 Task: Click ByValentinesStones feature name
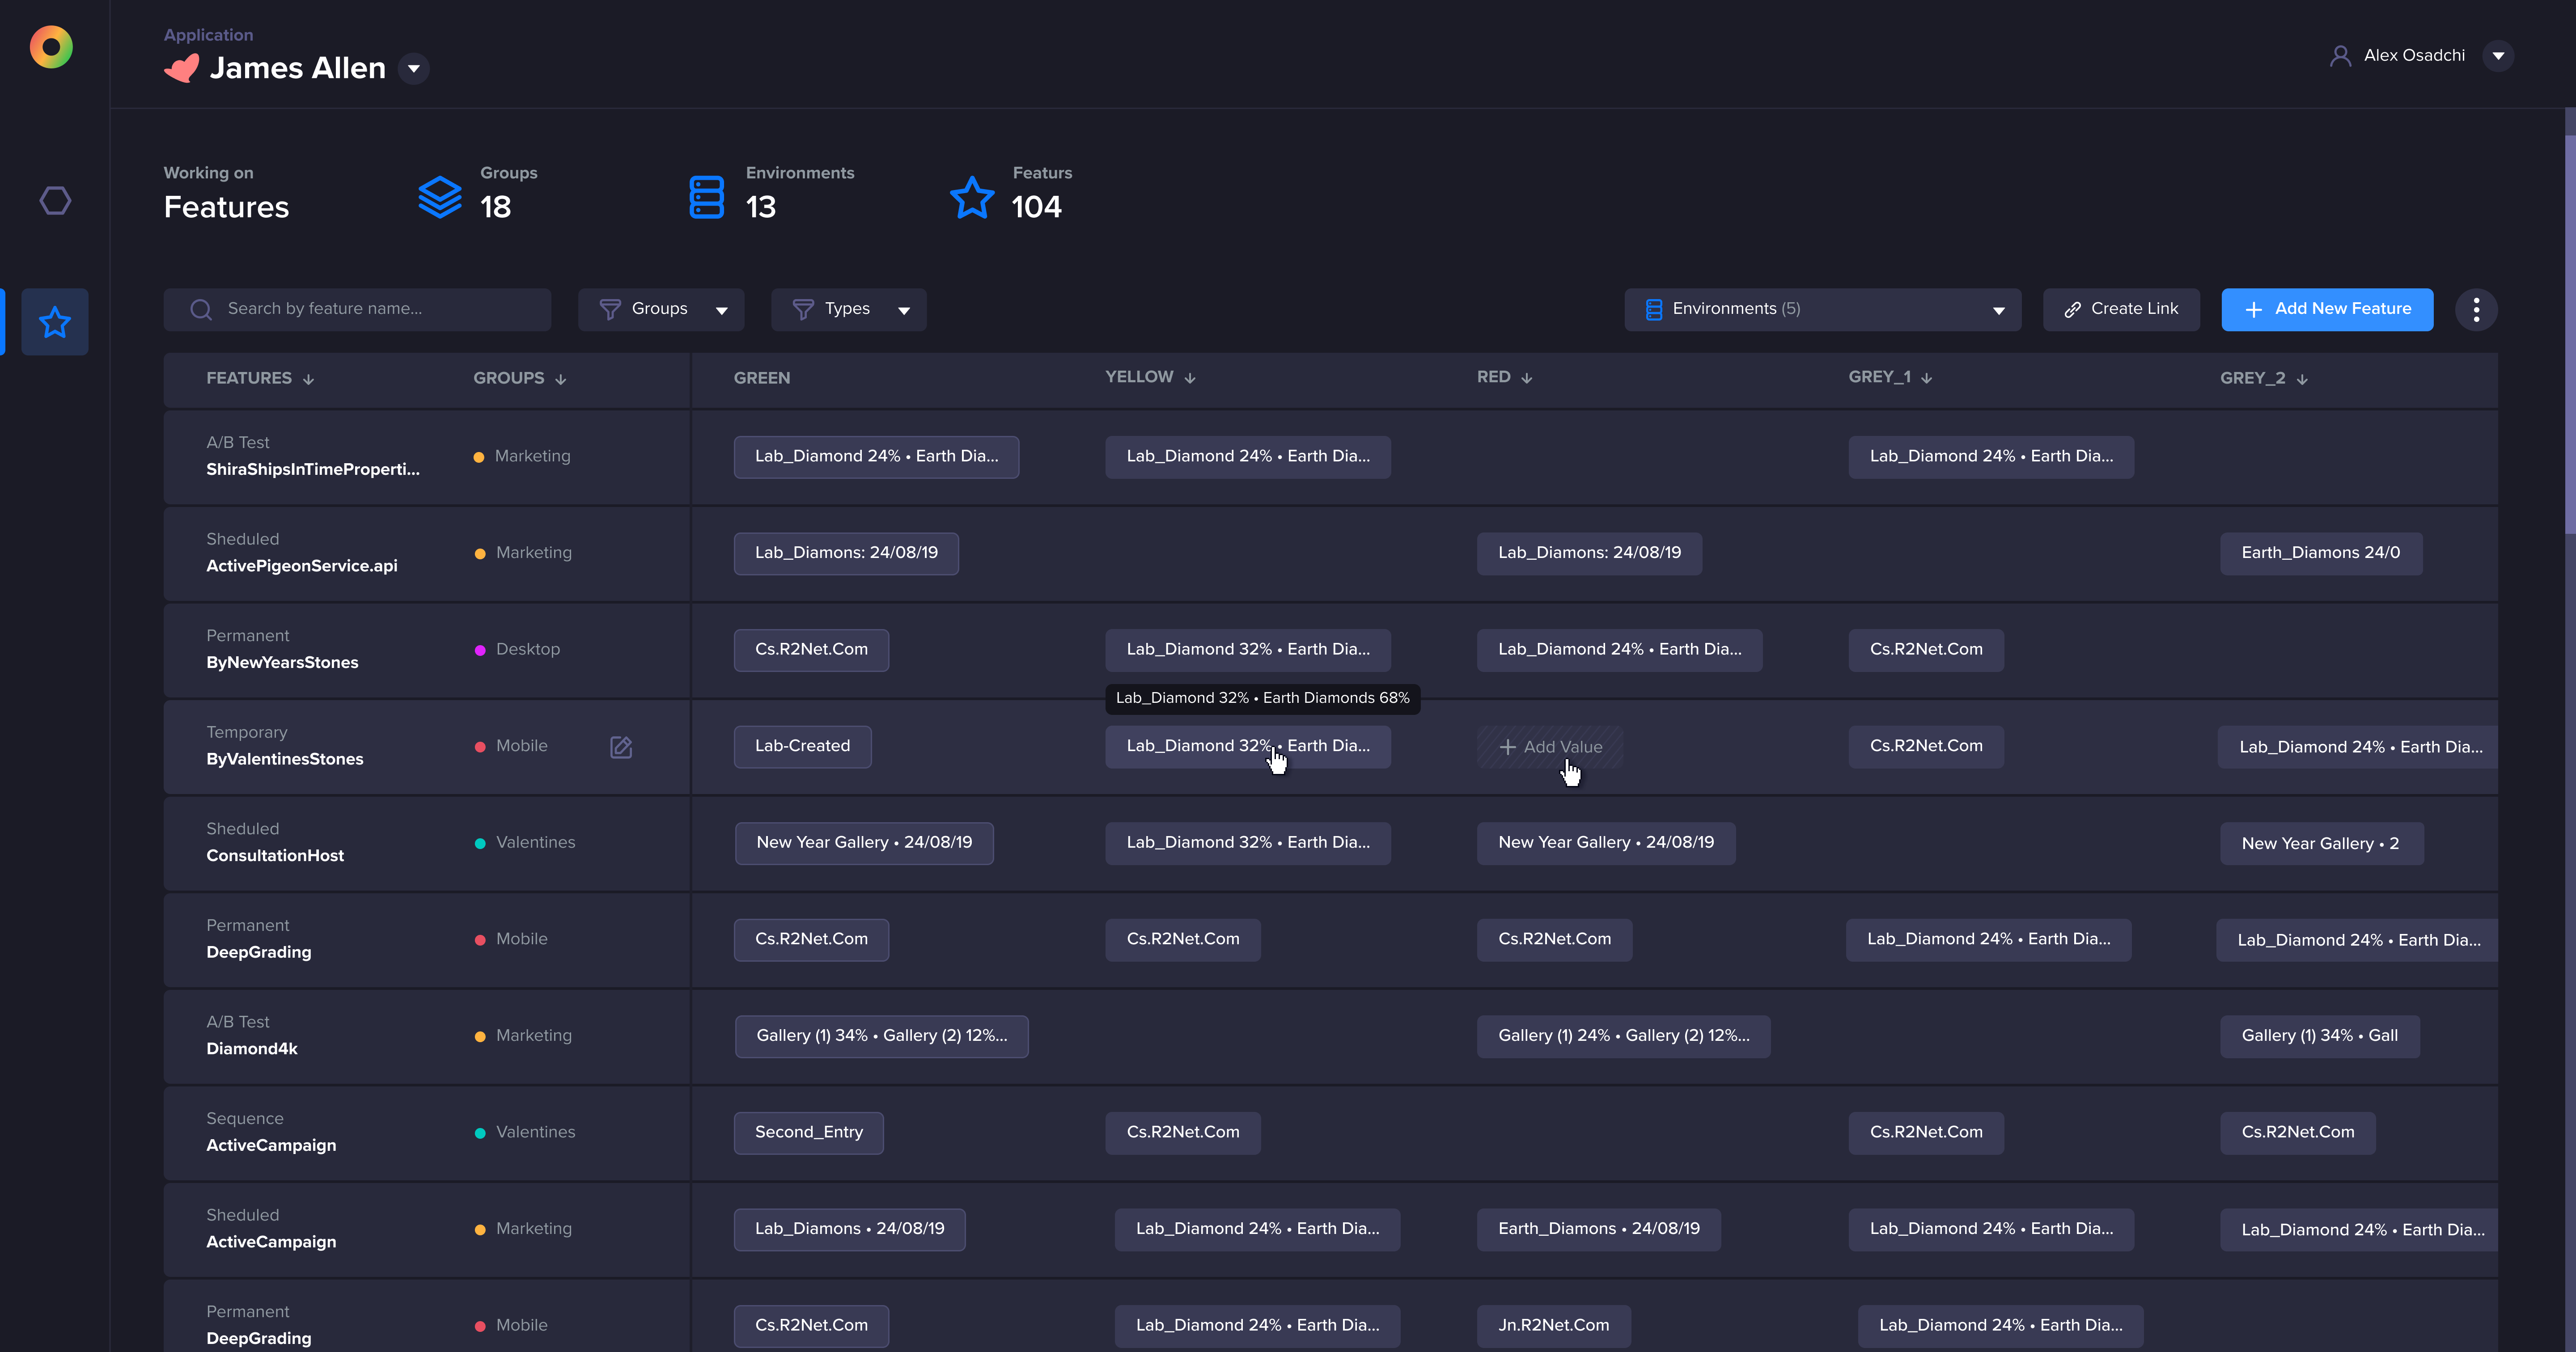(285, 760)
